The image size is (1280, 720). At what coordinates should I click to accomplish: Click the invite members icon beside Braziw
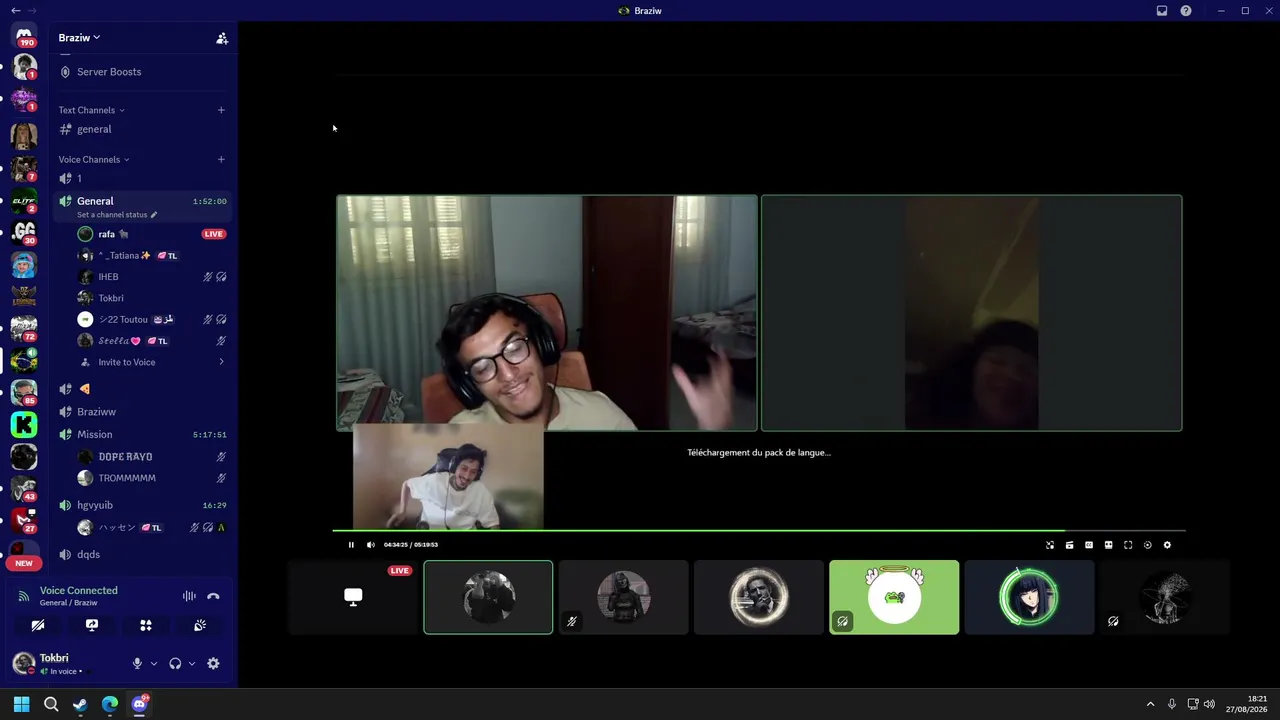[x=222, y=38]
